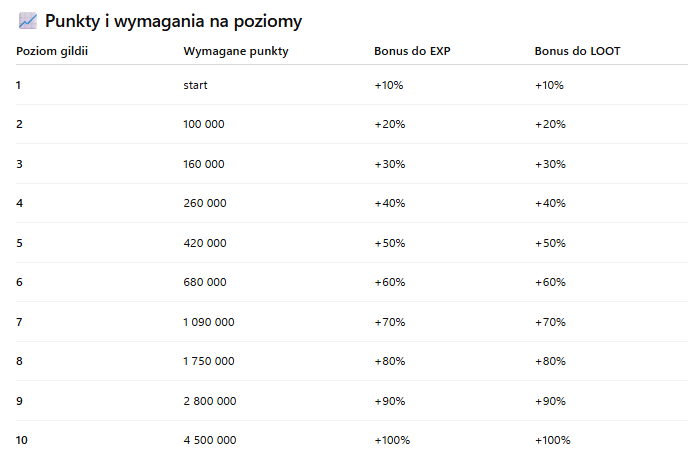Click the '420 000' points value
Viewport: 692px width, 464px height.
pos(204,243)
